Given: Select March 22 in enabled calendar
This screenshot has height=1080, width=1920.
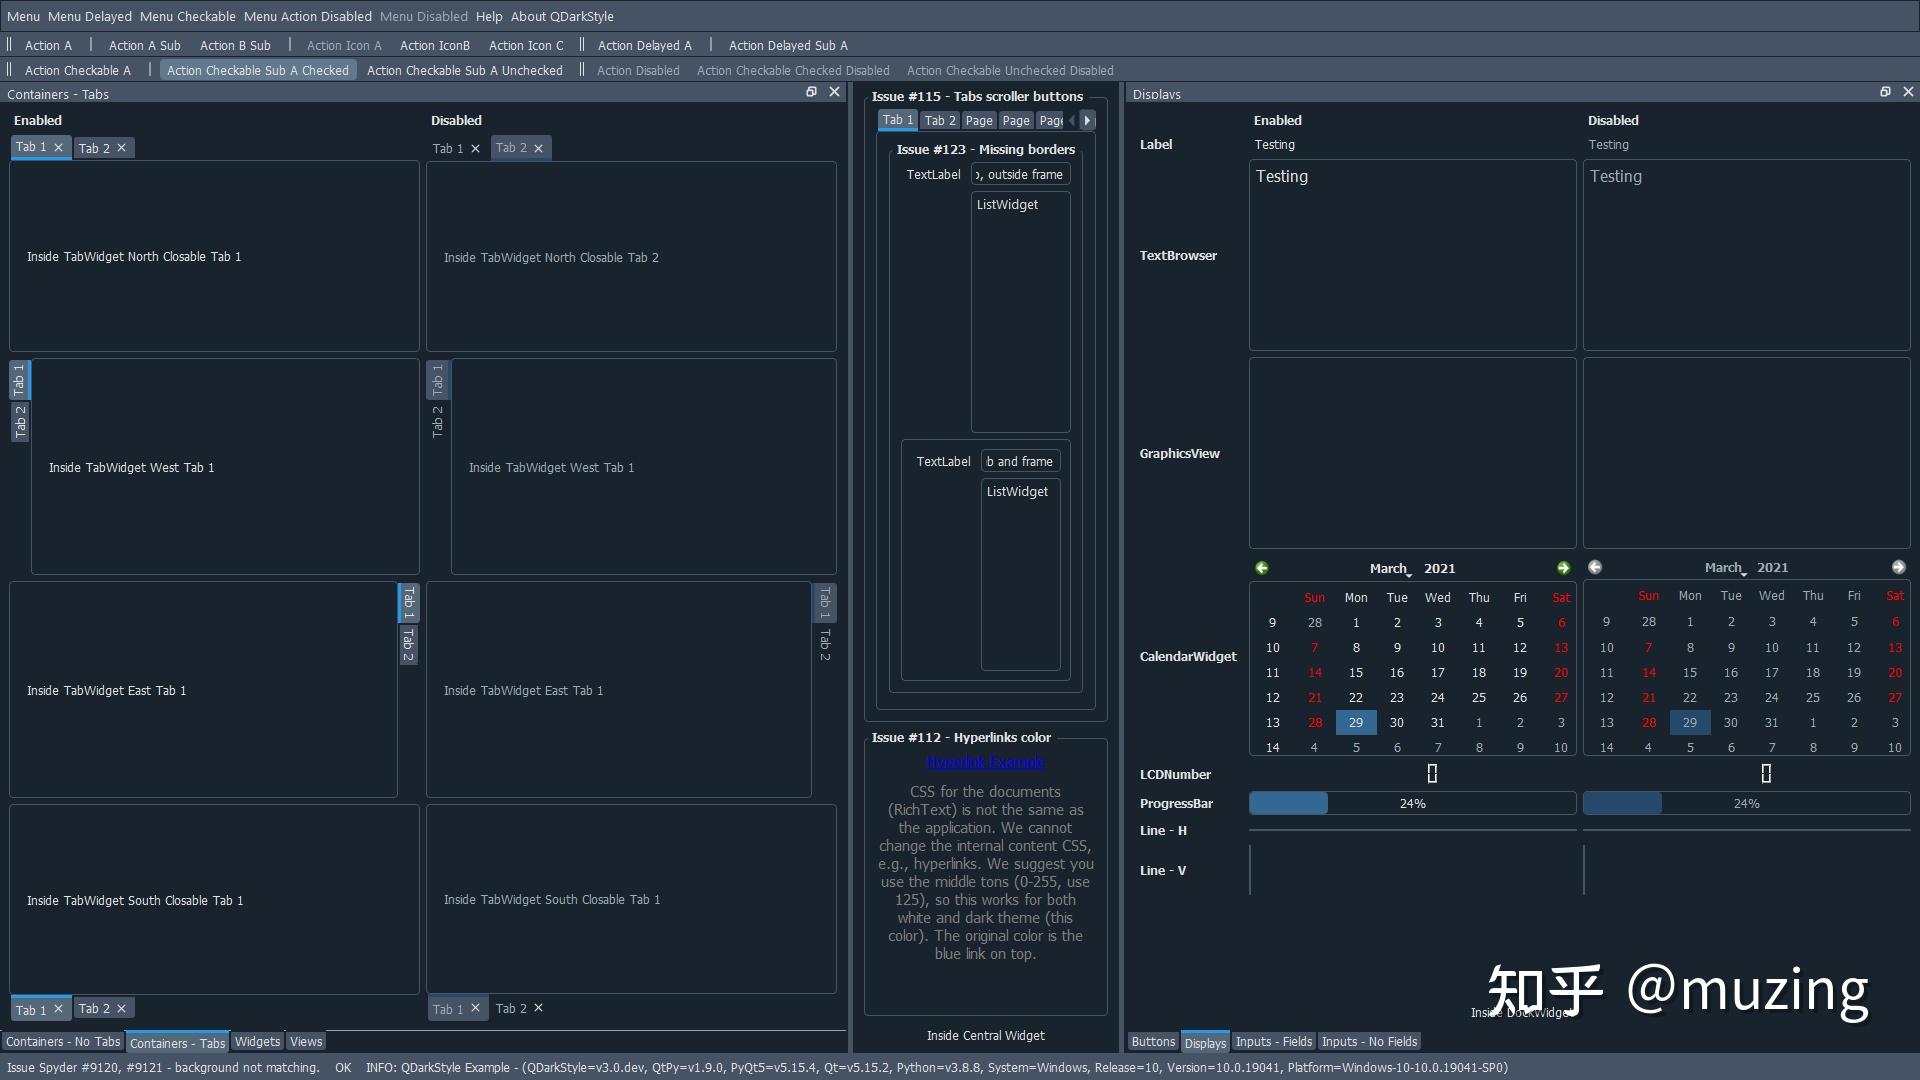Looking at the screenshot, I should coord(1355,698).
